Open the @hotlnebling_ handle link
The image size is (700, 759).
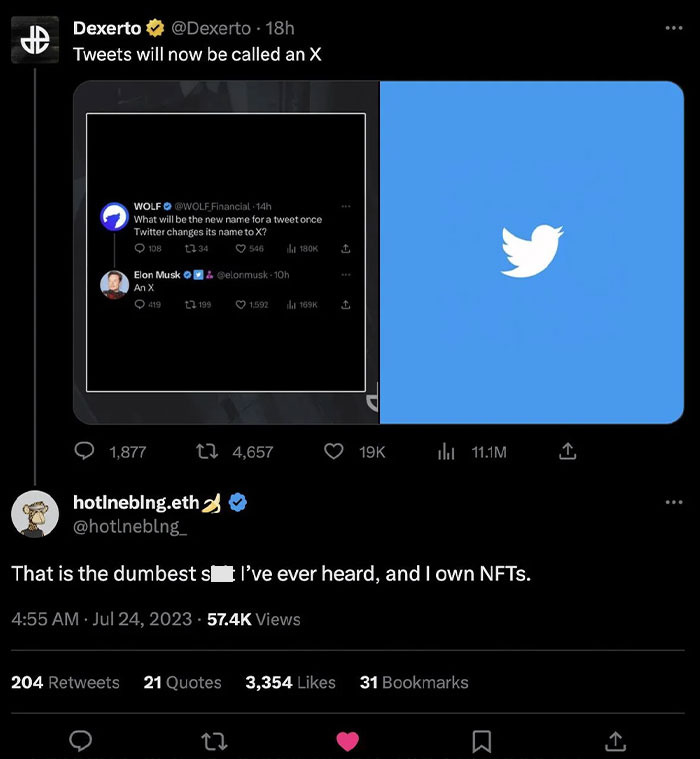(x=130, y=527)
